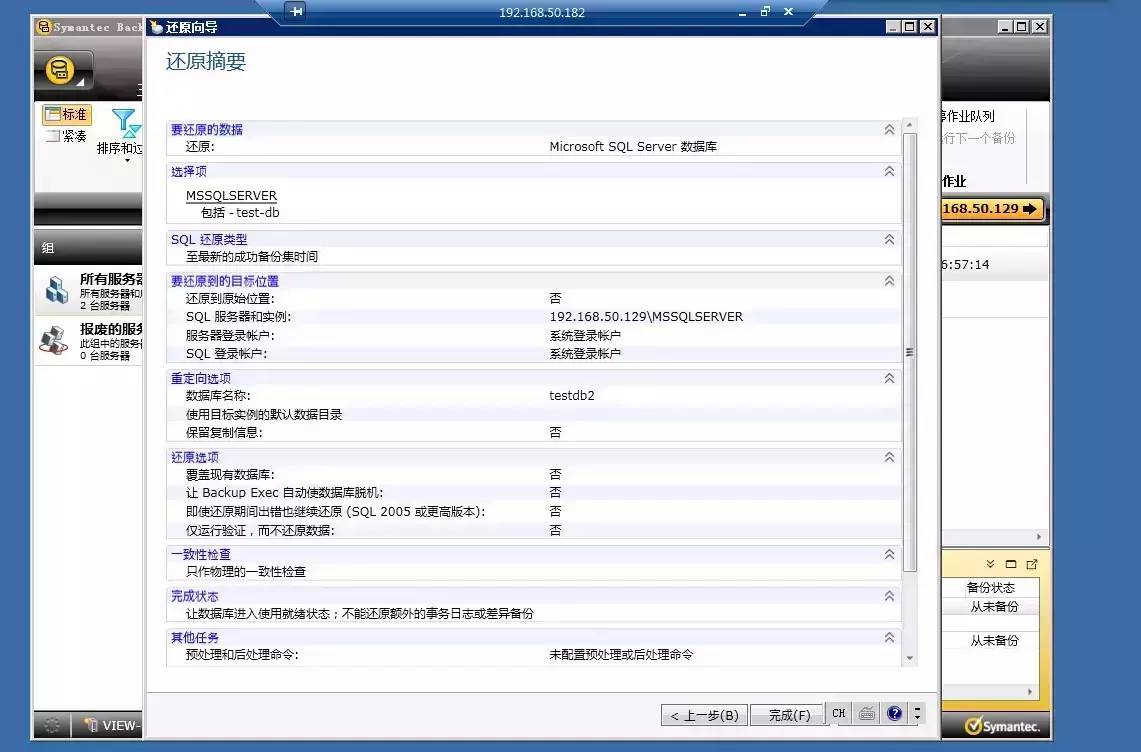Image resolution: width=1141 pixels, height=752 pixels.
Task: Click right scroll arrow in background job panel
Action: pyautogui.click(x=1039, y=537)
